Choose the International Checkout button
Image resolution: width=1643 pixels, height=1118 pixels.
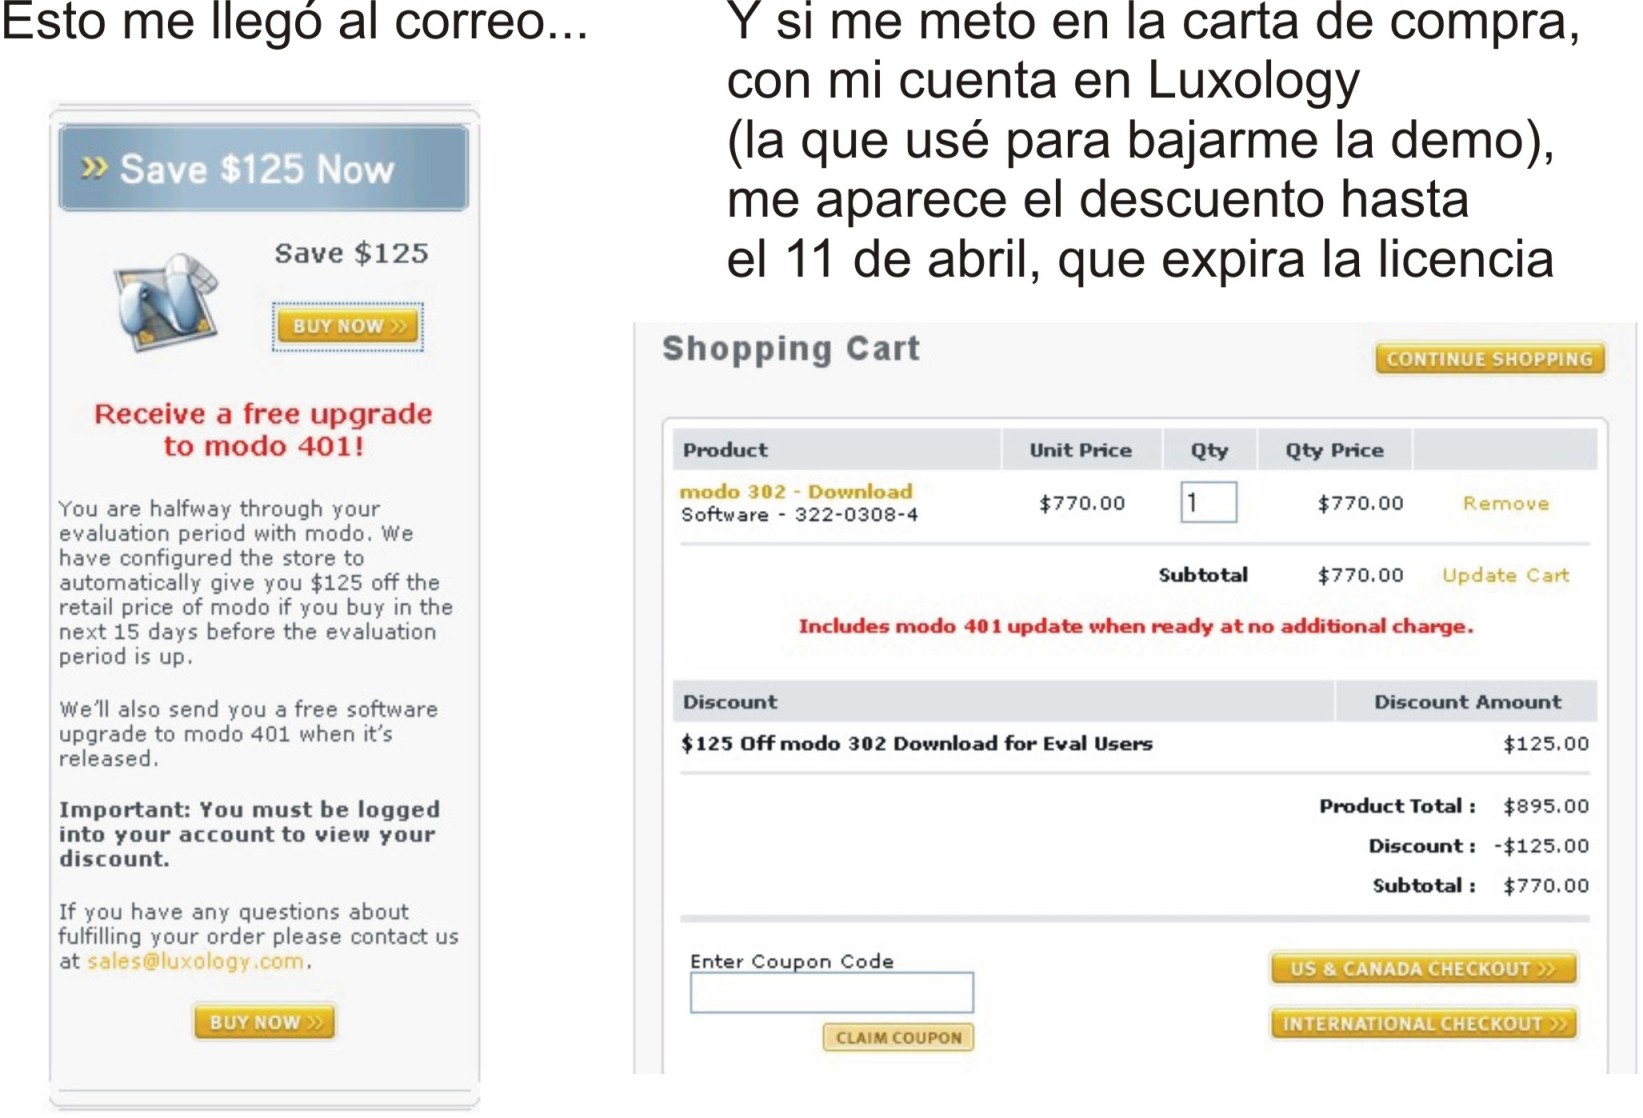tap(1422, 1024)
